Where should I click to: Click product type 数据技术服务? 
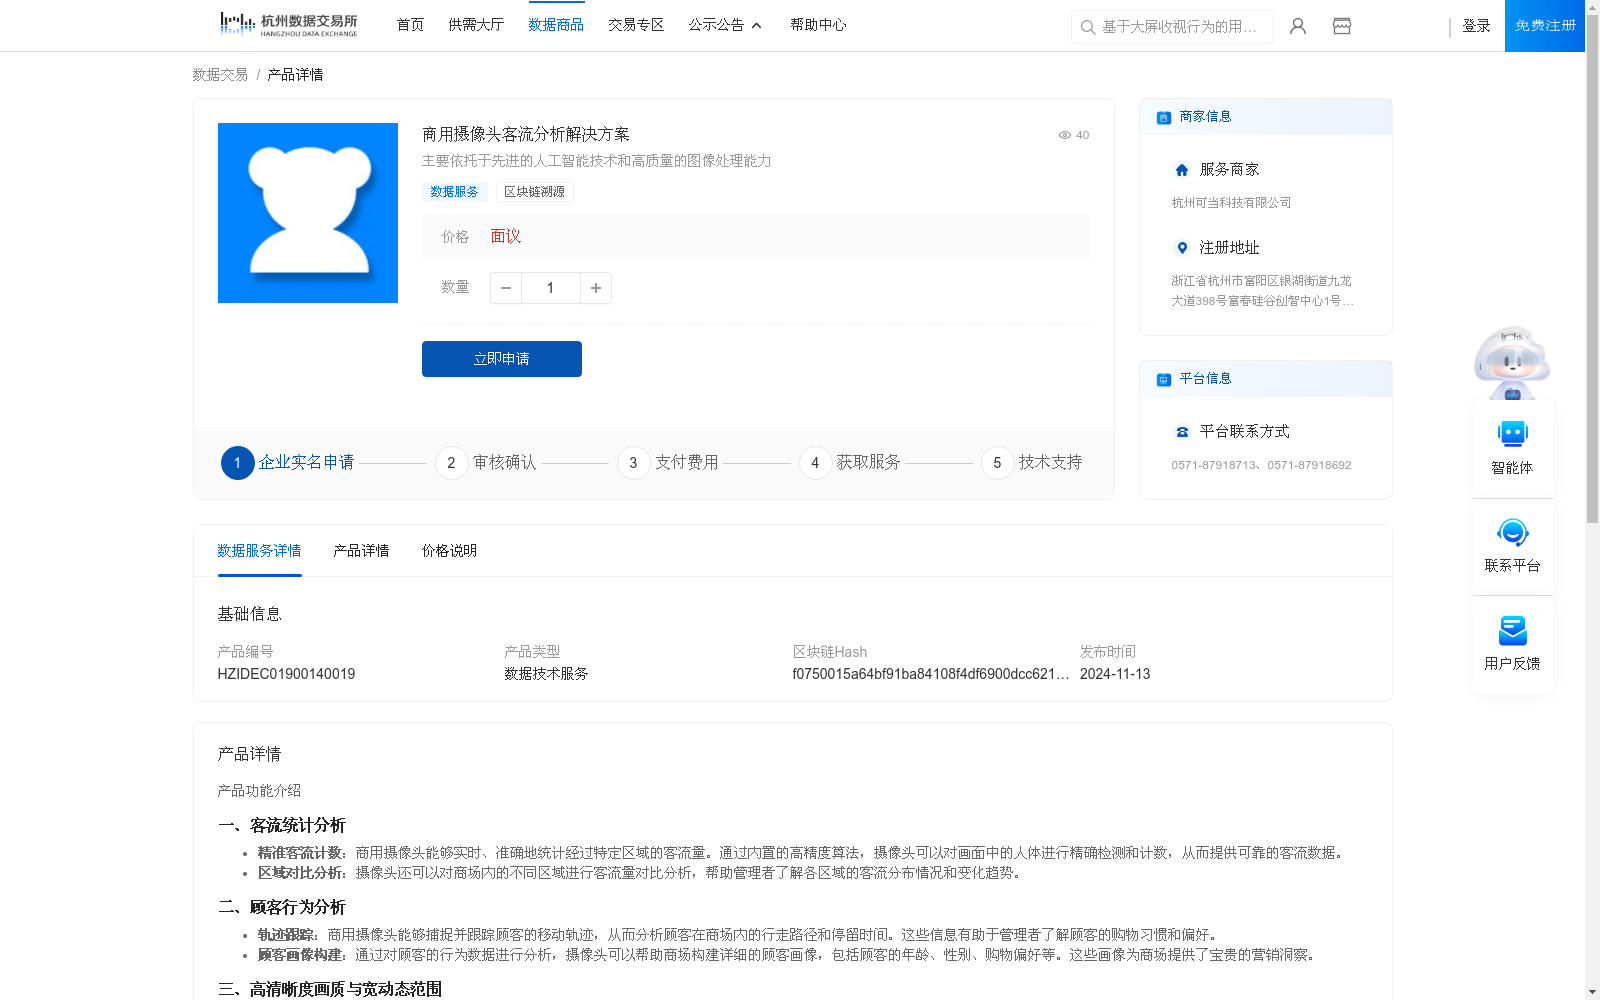pyautogui.click(x=546, y=674)
